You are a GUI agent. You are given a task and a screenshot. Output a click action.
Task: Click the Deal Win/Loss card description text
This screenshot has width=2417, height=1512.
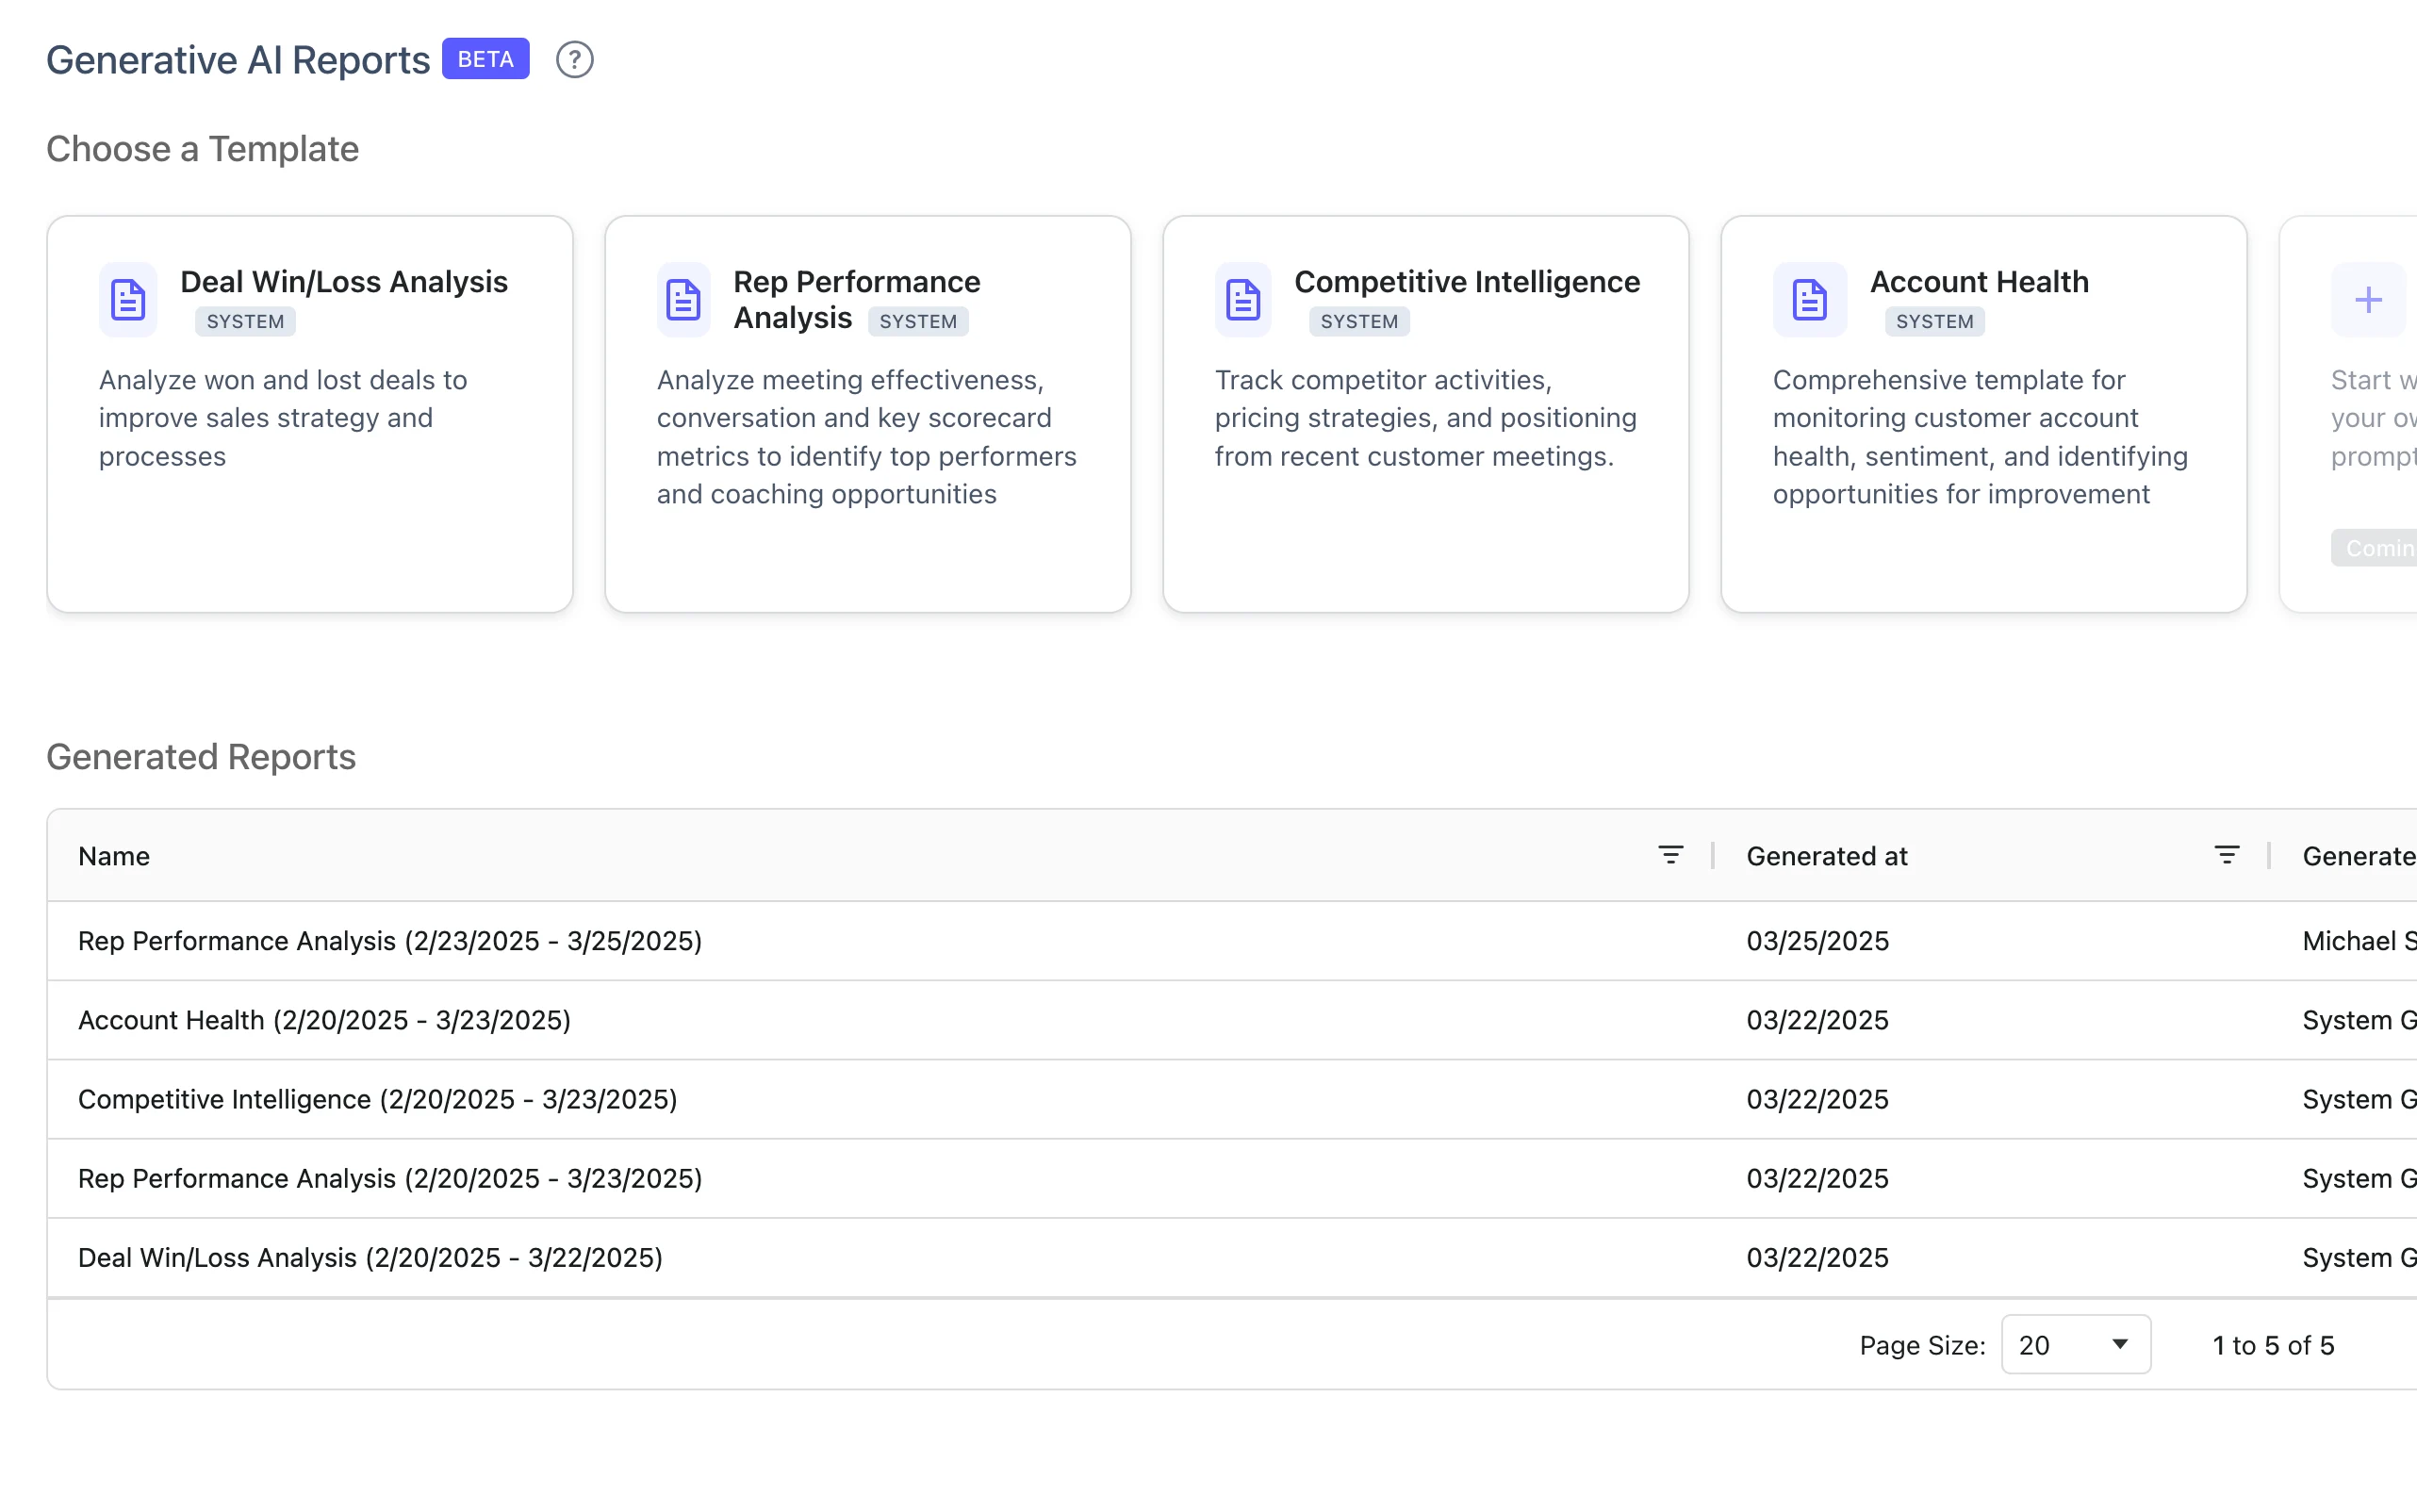[283, 418]
